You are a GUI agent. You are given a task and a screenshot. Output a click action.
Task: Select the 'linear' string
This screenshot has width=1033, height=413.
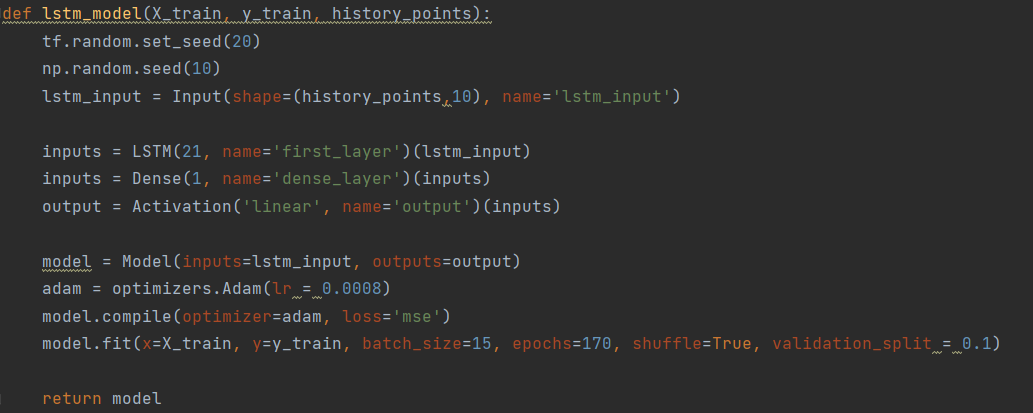[x=282, y=207]
